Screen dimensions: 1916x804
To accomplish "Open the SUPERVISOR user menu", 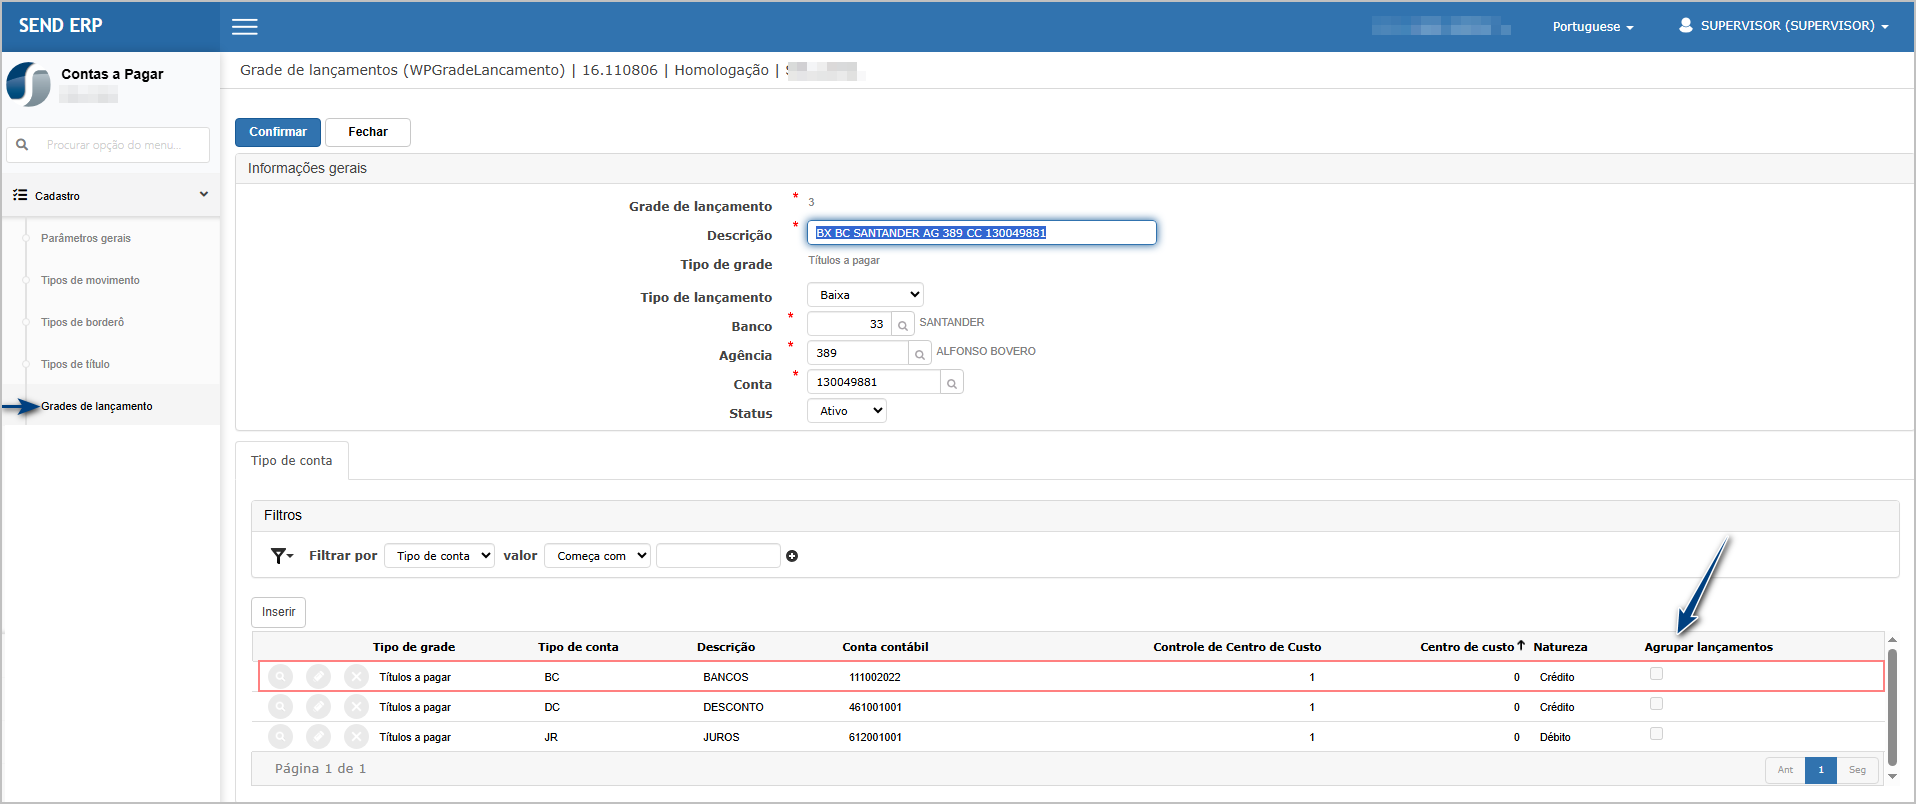I will [1785, 26].
